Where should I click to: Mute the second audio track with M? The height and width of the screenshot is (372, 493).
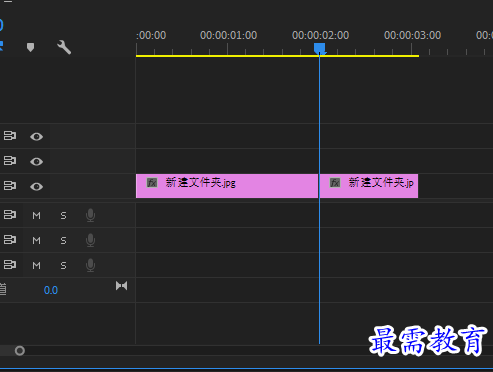36,241
